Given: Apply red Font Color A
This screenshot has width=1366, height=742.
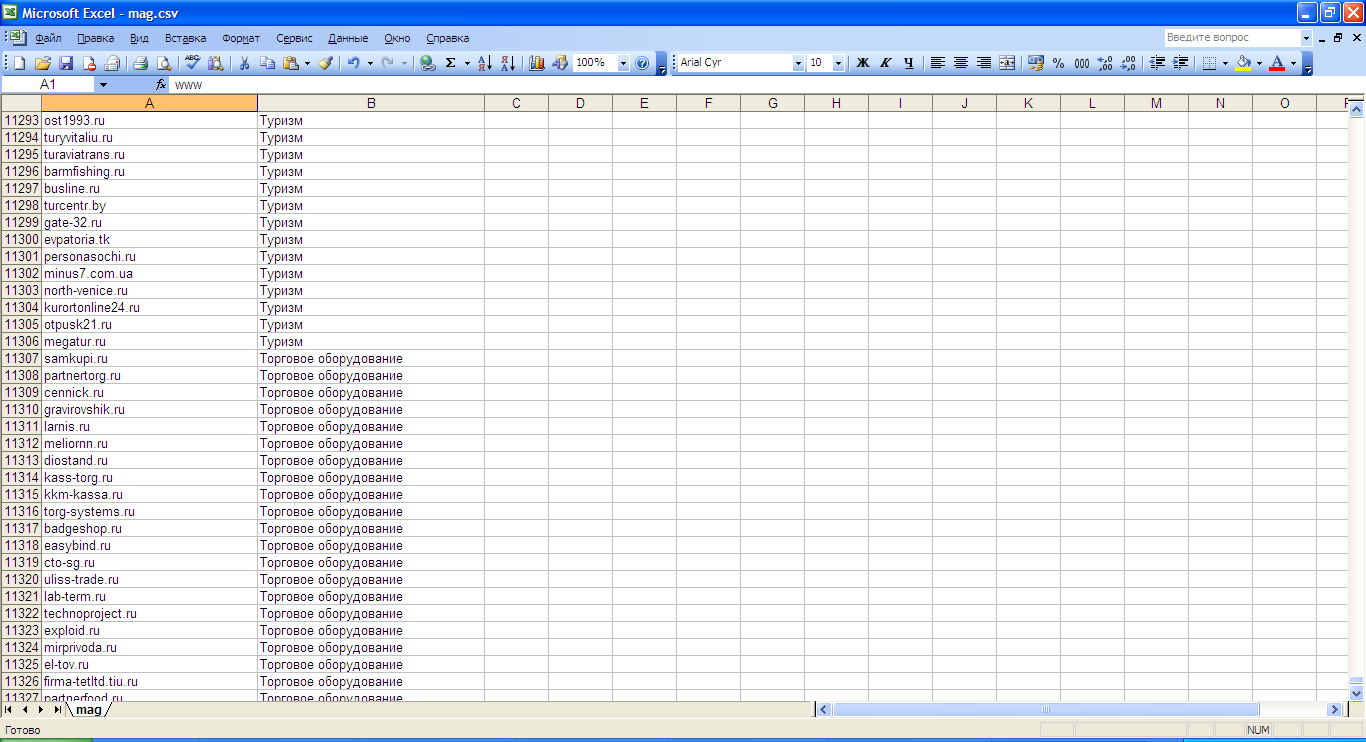Looking at the screenshot, I should (x=1277, y=63).
